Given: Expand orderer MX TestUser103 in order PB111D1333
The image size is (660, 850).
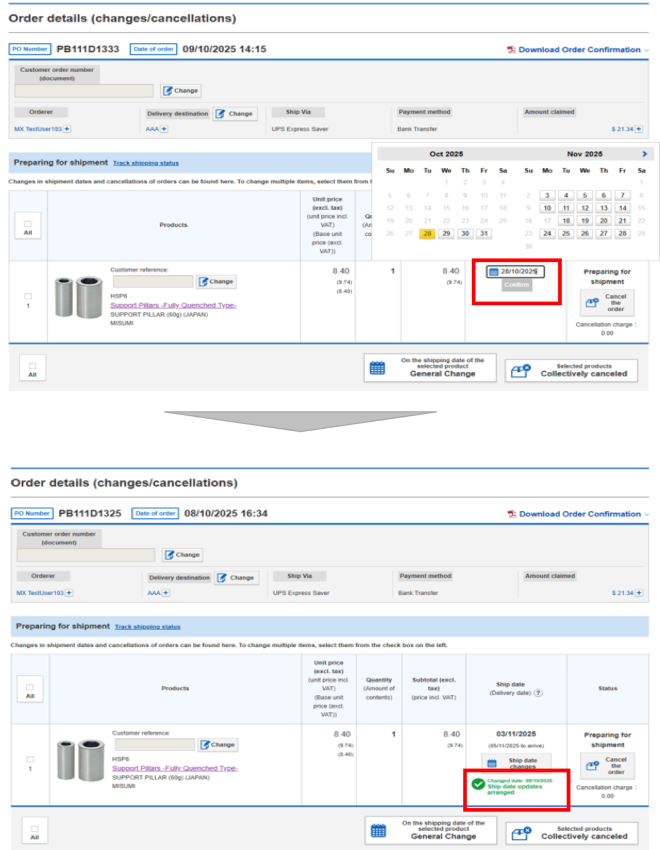Looking at the screenshot, I should click(67, 129).
